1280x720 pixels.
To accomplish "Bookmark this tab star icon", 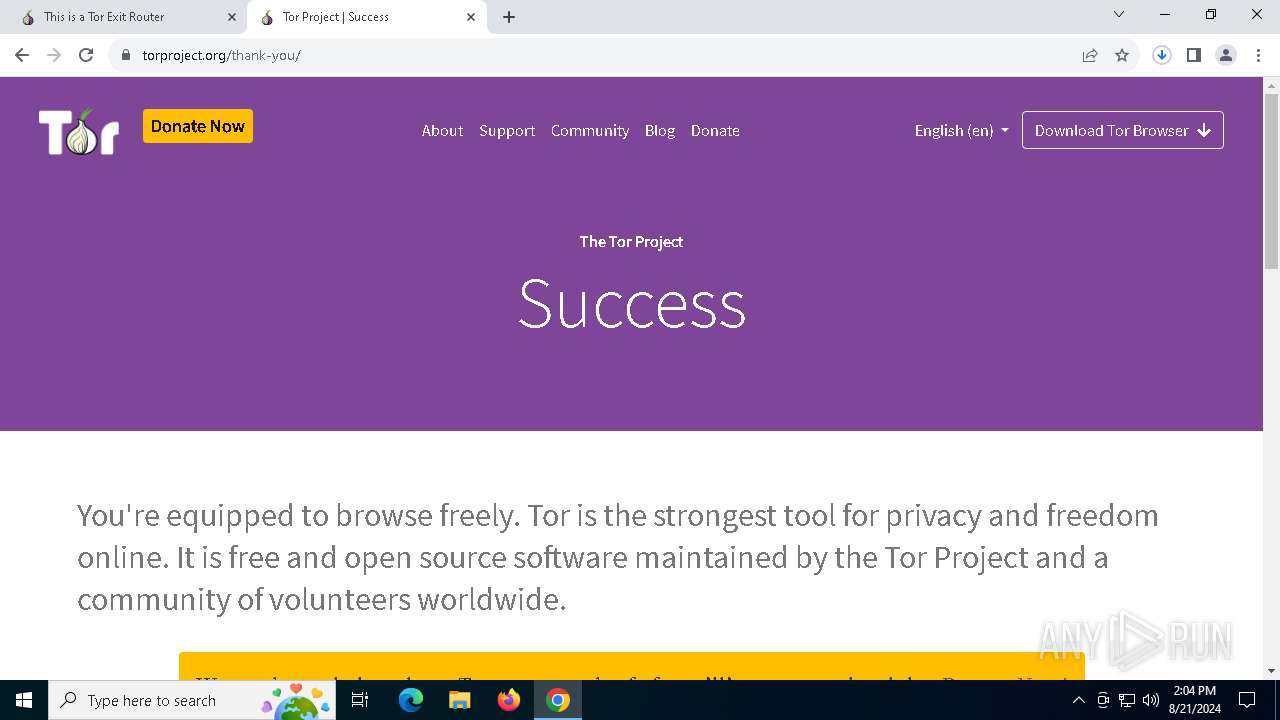I will pyautogui.click(x=1122, y=55).
